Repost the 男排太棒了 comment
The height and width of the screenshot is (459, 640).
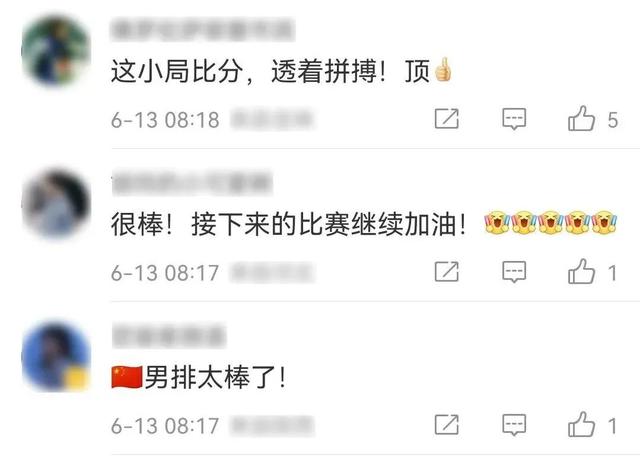point(447,425)
